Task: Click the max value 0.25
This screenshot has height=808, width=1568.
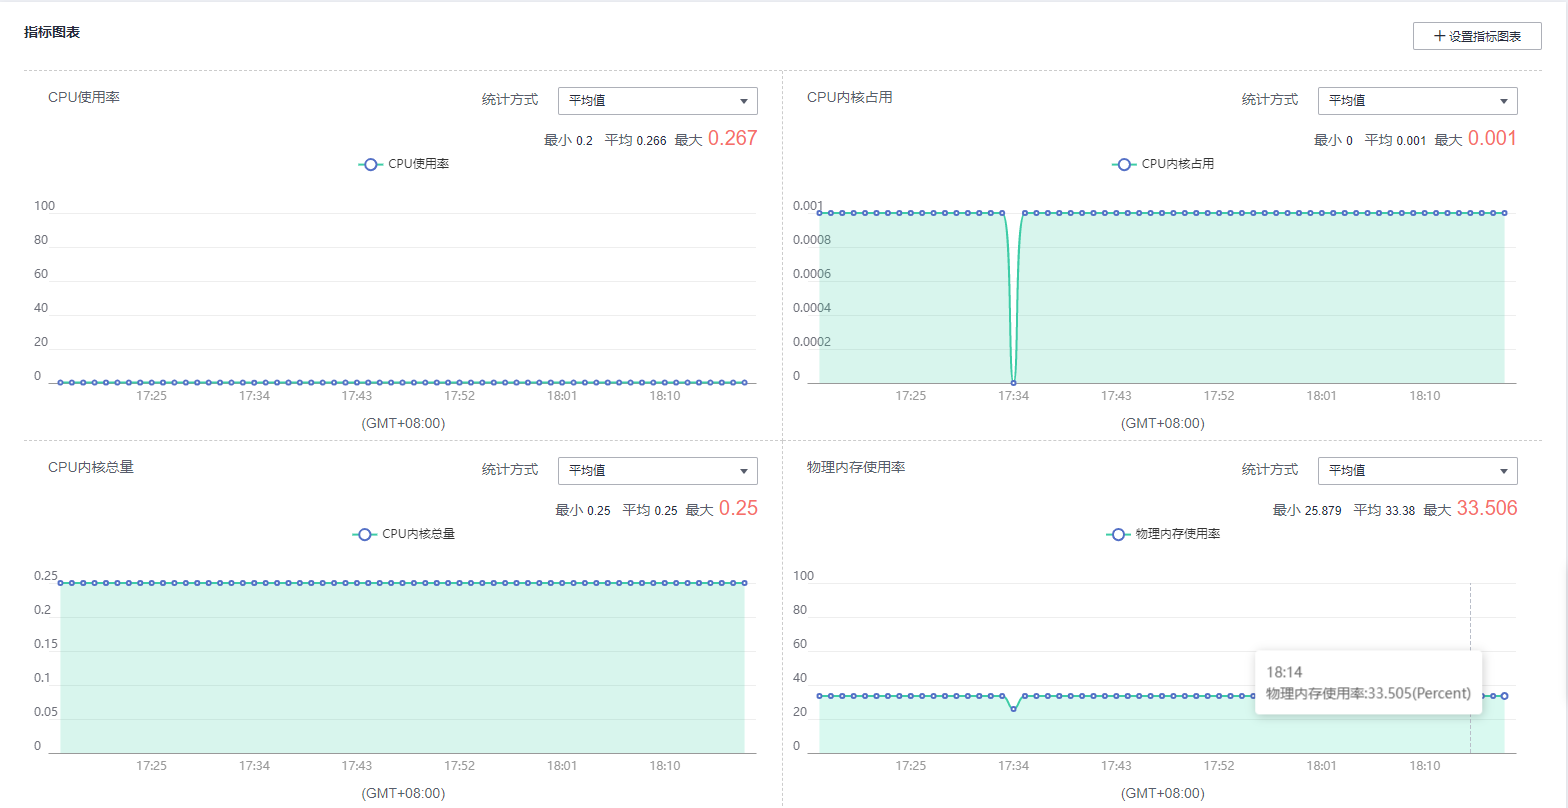Action: [738, 509]
